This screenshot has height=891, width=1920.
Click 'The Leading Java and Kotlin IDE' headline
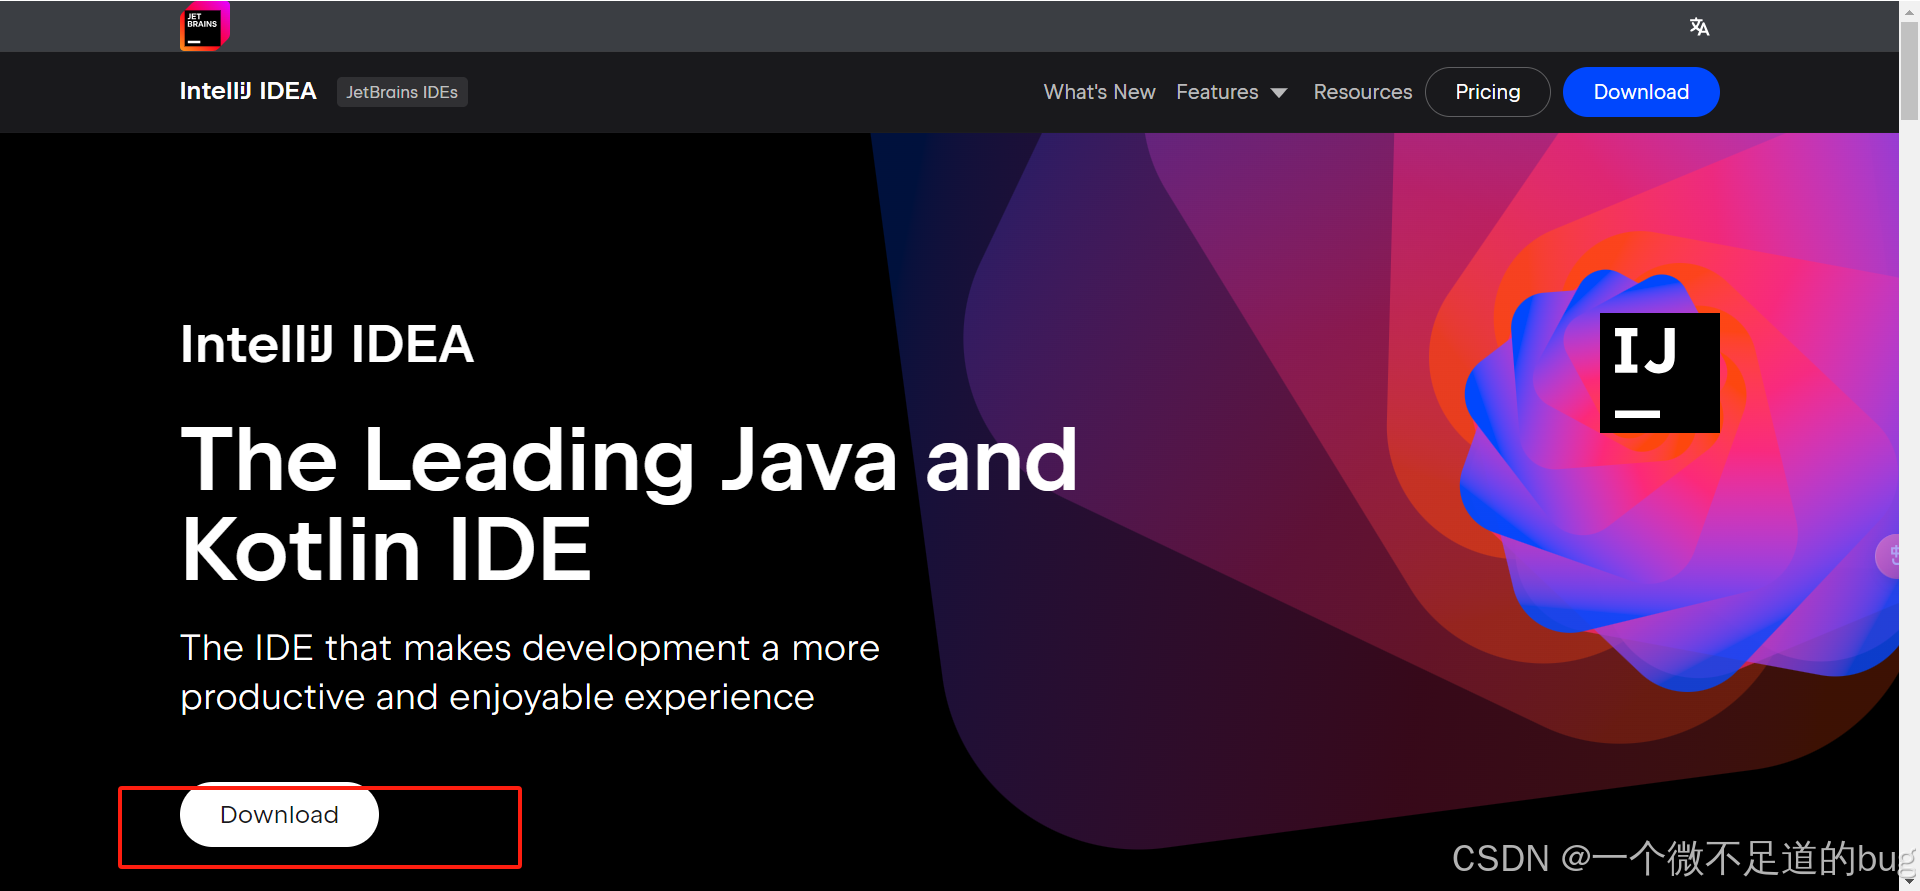tap(629, 504)
